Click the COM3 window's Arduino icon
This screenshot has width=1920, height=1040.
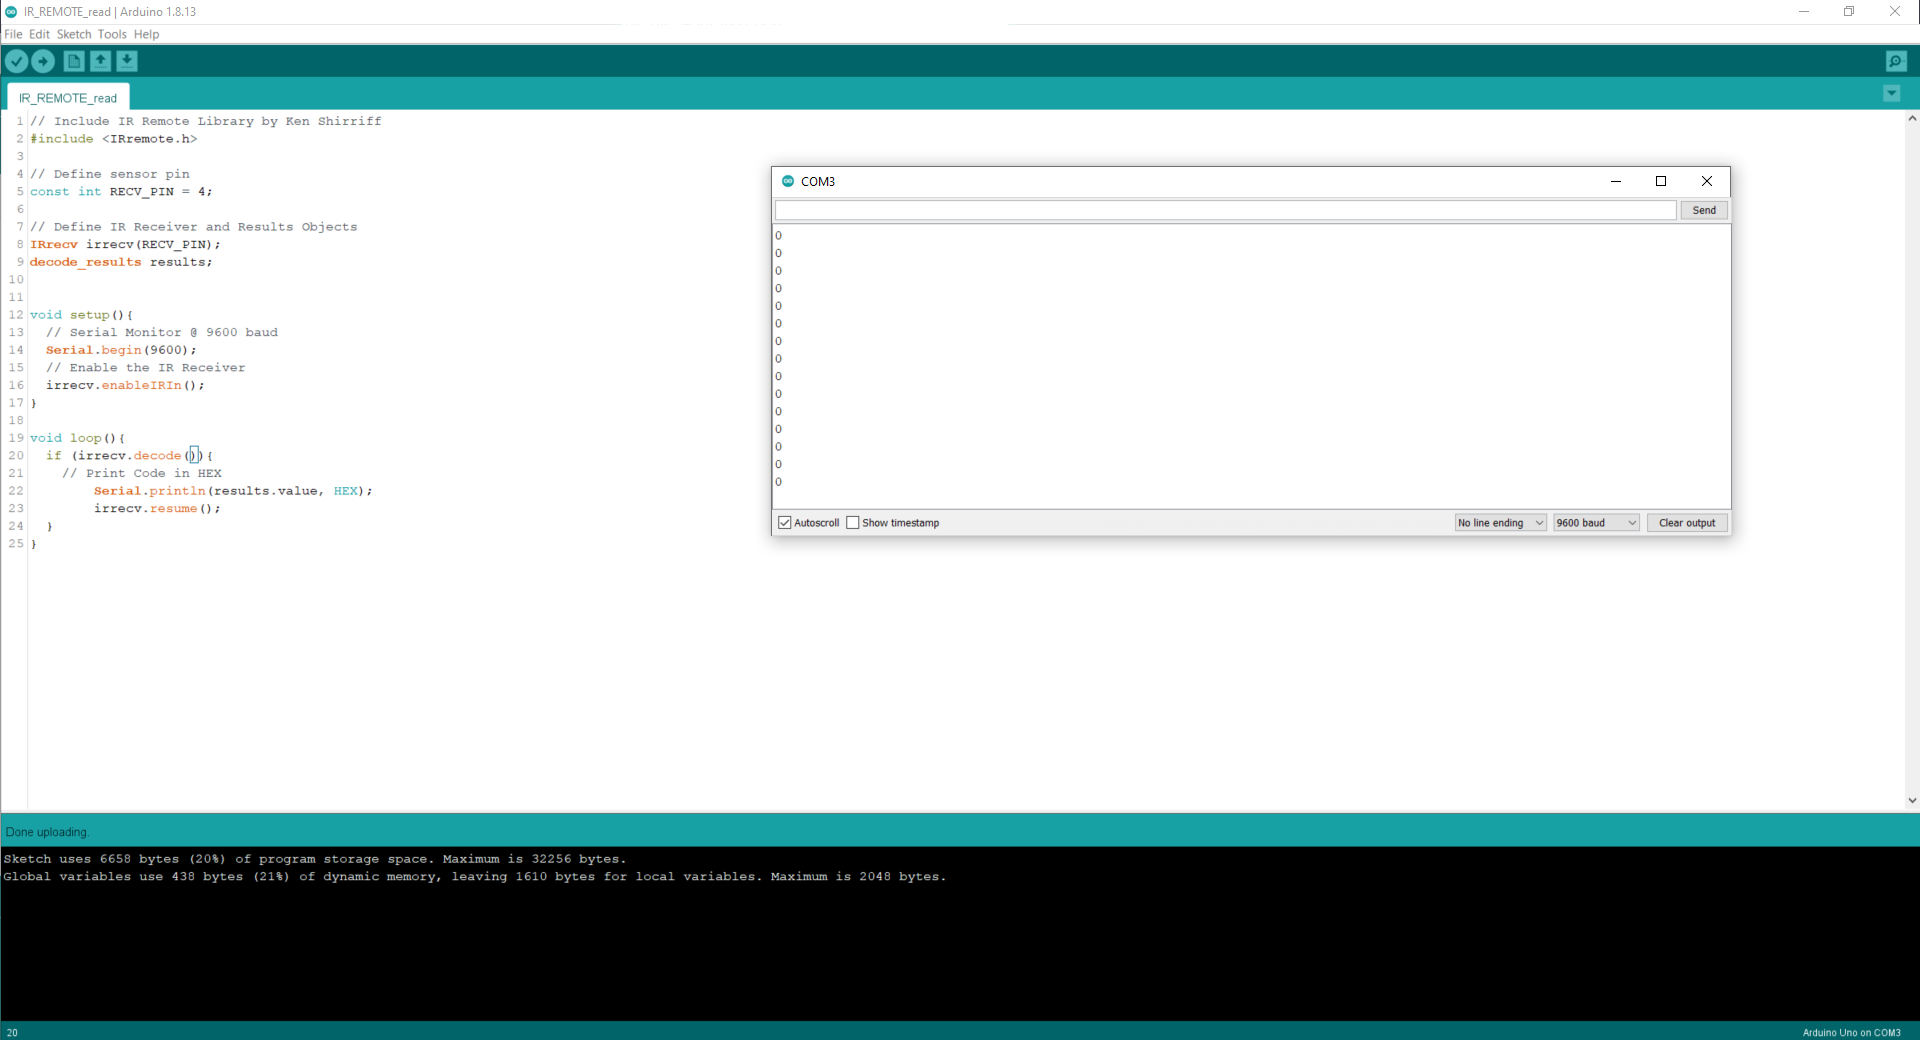787,181
